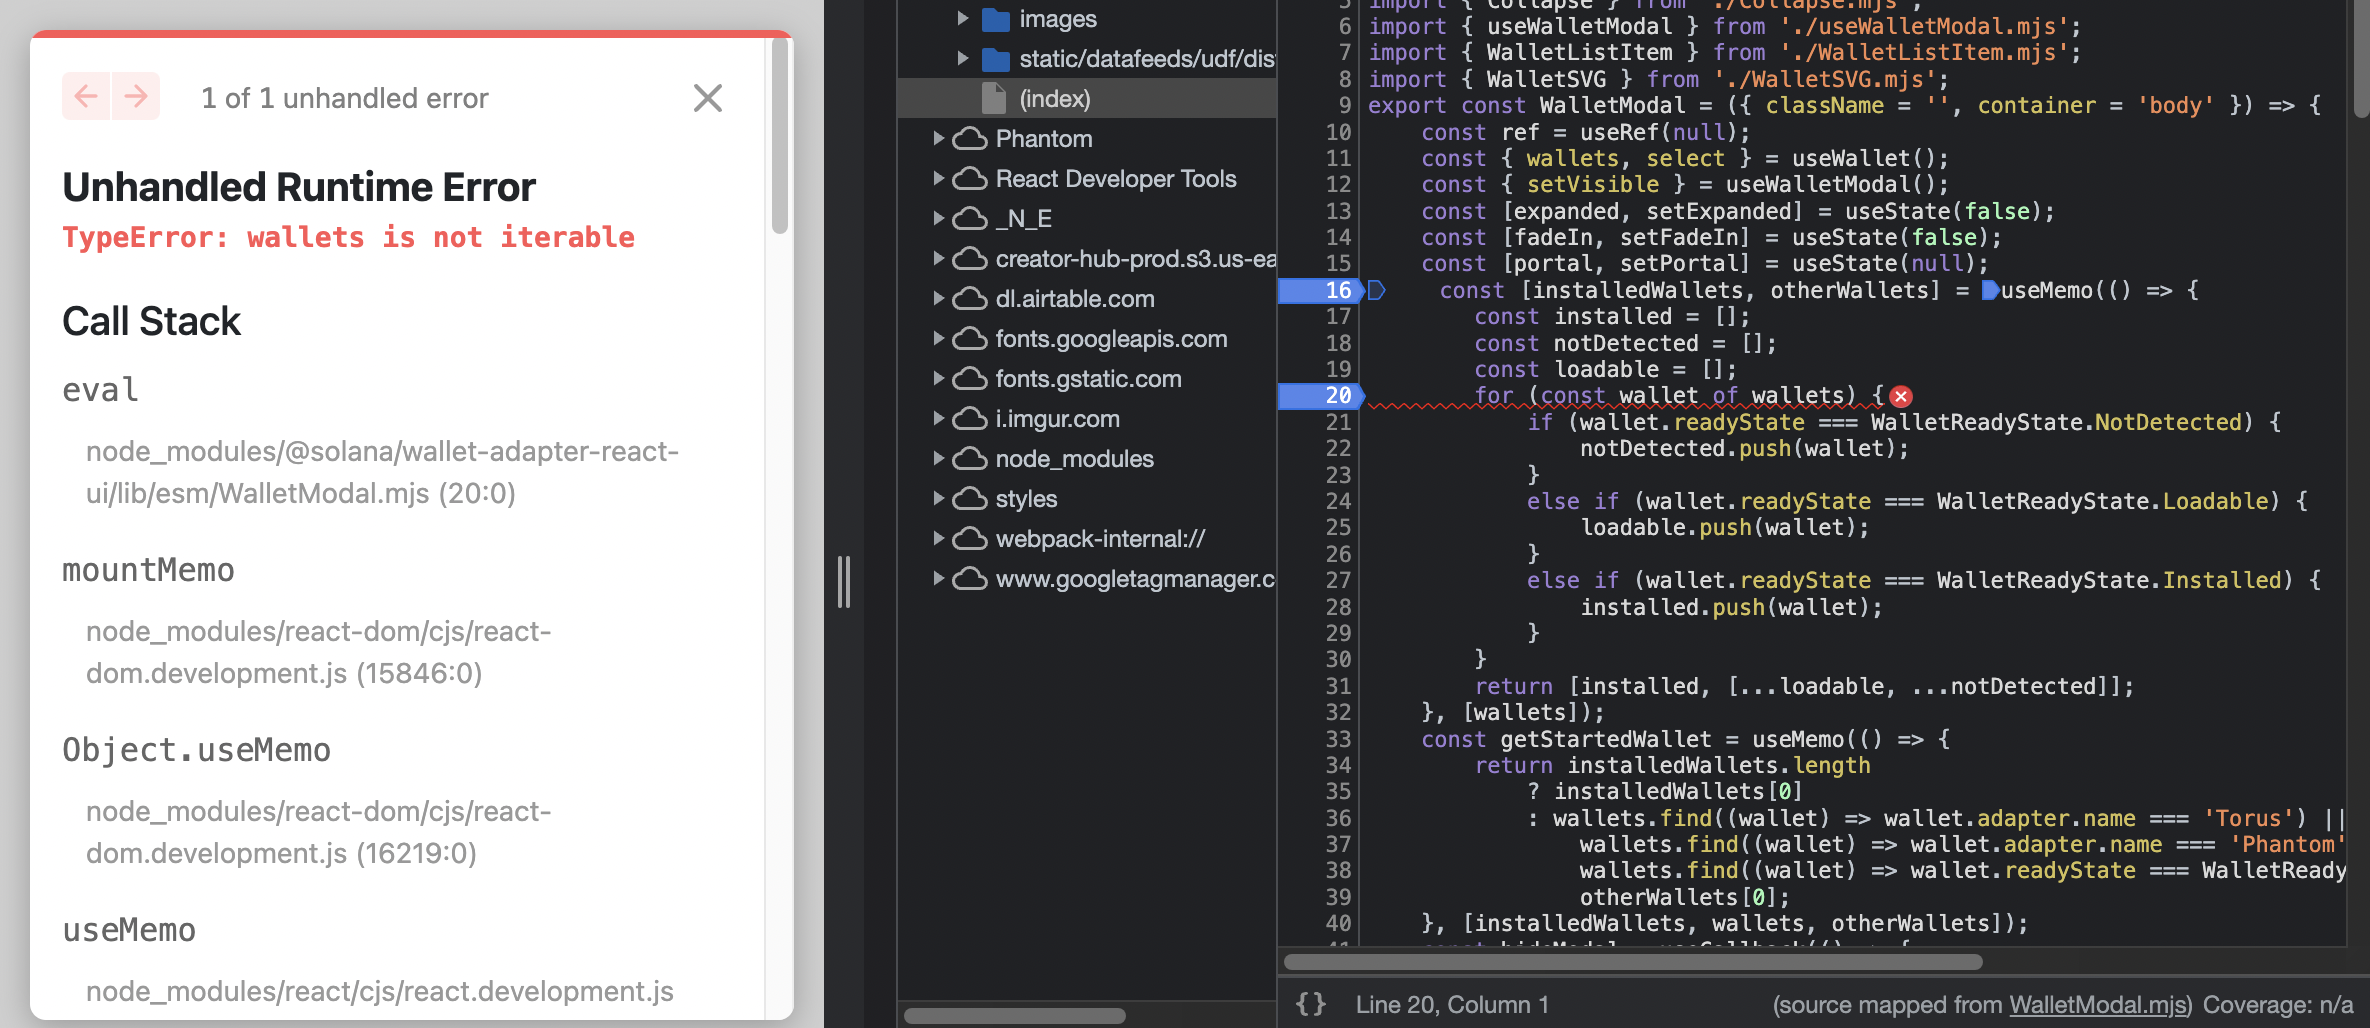
Task: Dismiss the Unhandled Runtime Error overlay
Action: pyautogui.click(x=708, y=97)
